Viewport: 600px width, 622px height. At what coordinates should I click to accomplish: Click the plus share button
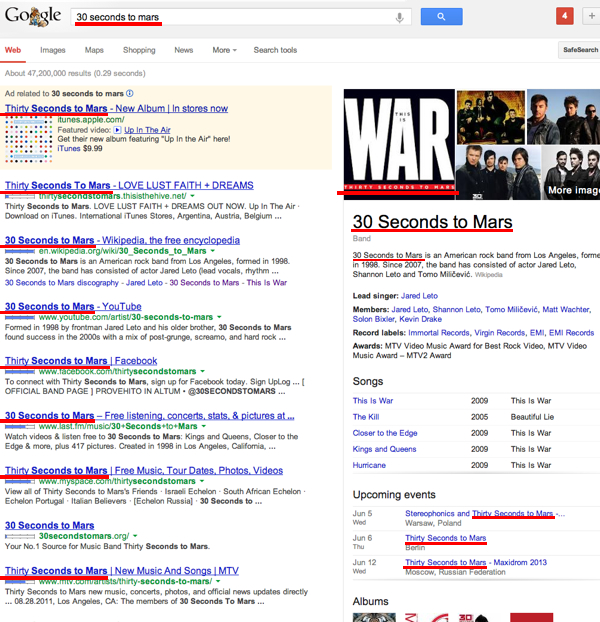pos(591,16)
